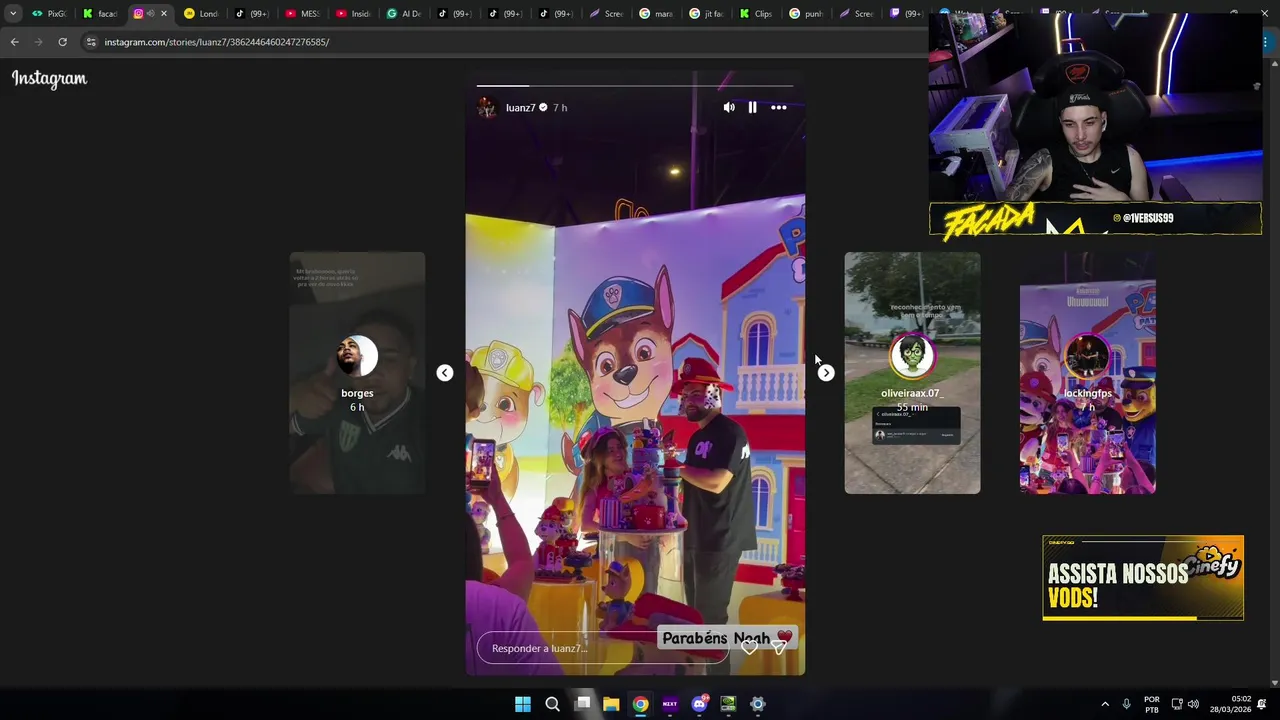1280x720 pixels.
Task: Switch to the mara Google tab
Action: (x=657, y=14)
